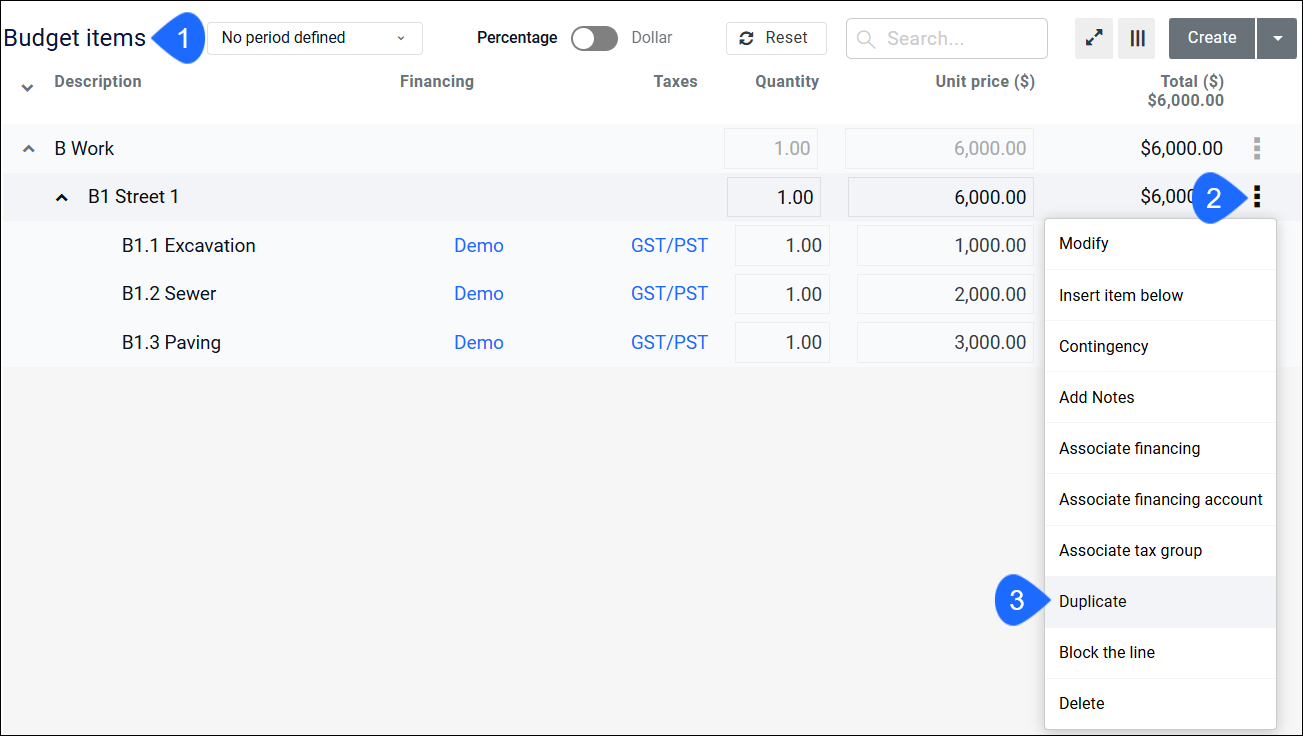Select the 'B1.3 Paving' row text
The height and width of the screenshot is (736, 1303).
[171, 343]
